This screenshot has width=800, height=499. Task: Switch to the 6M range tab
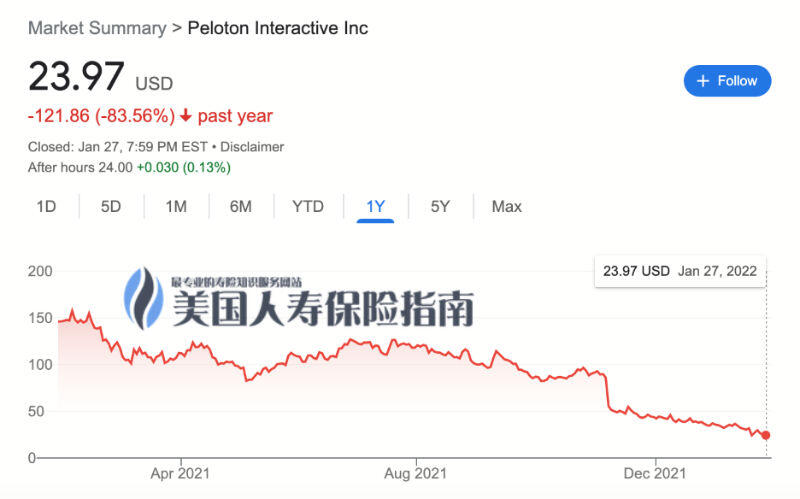241,207
